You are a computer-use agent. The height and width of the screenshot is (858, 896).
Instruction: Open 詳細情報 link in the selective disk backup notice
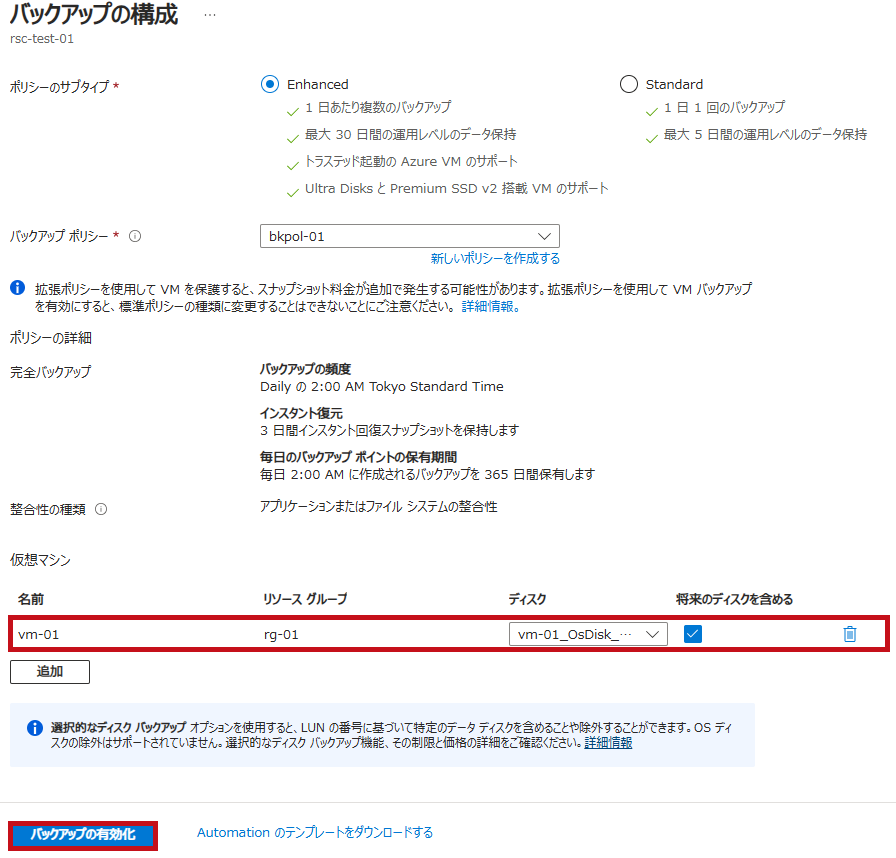(x=608, y=743)
